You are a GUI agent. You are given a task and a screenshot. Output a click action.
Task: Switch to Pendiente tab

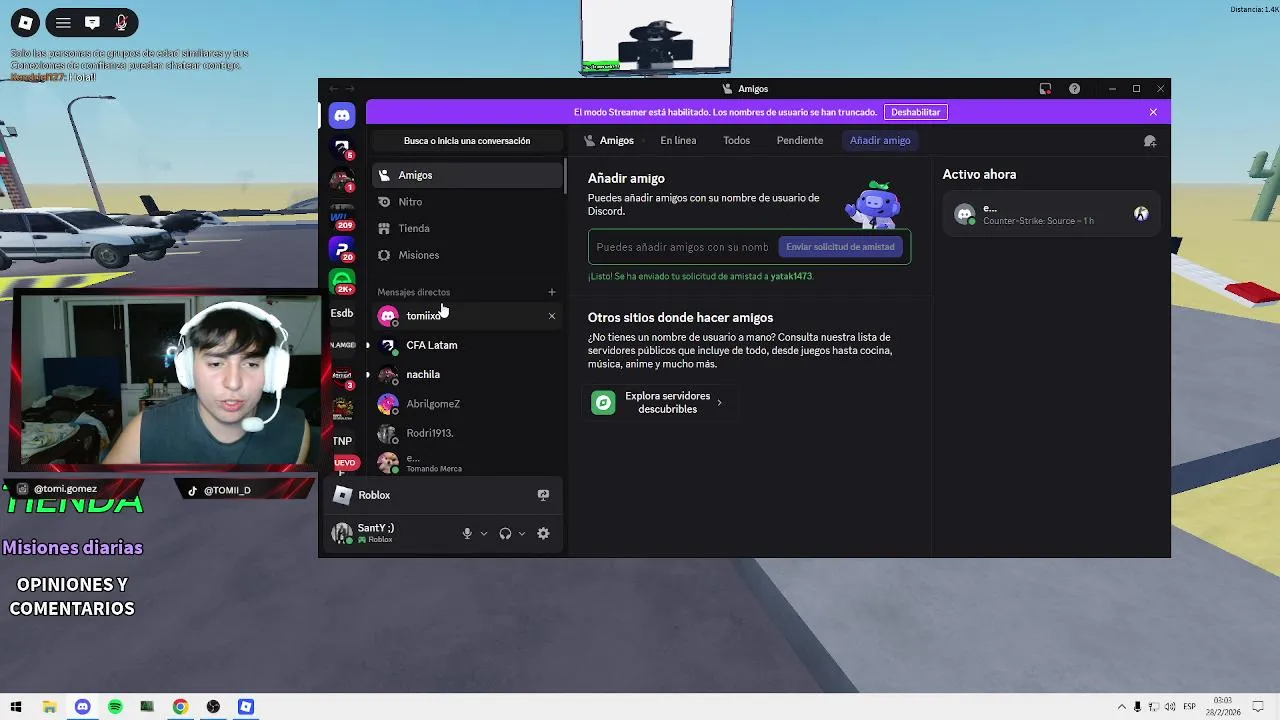(800, 141)
